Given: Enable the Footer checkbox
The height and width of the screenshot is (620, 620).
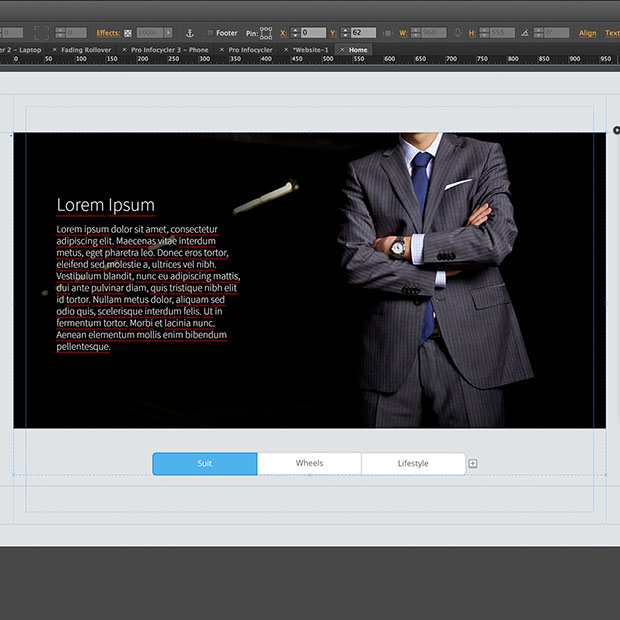Looking at the screenshot, I should [x=210, y=33].
